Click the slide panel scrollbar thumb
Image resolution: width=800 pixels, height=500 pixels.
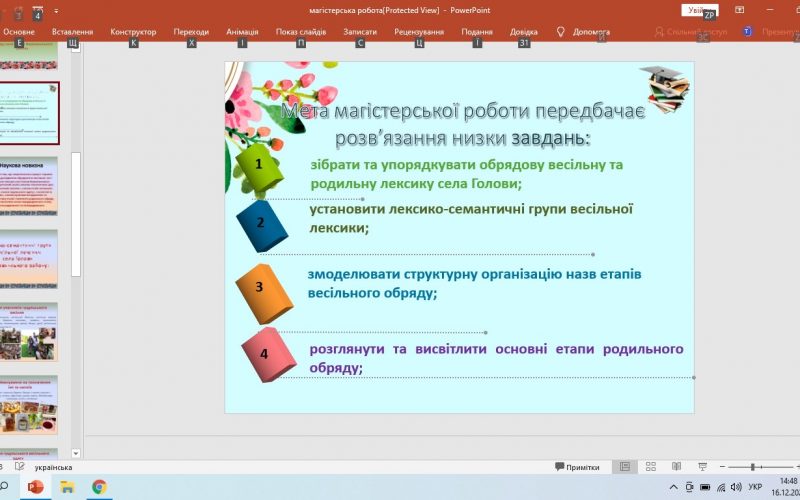pos(76,214)
